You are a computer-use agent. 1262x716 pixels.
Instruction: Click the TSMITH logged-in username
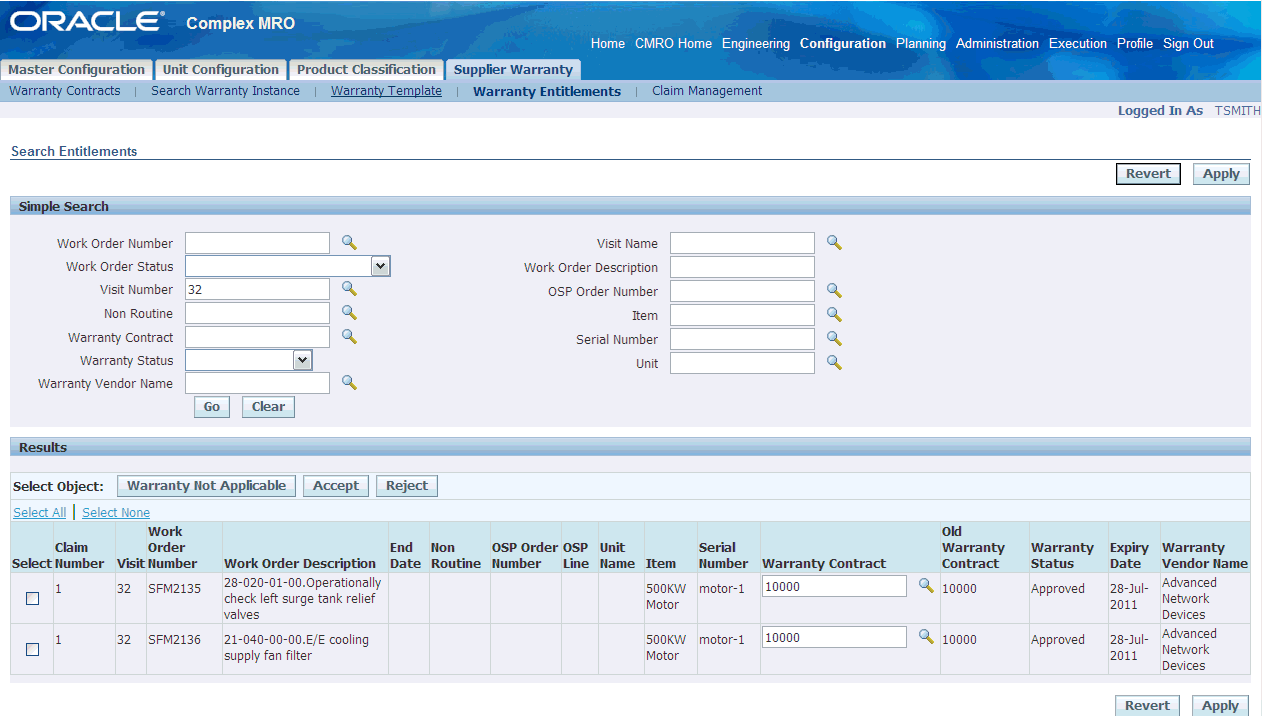pyautogui.click(x=1237, y=111)
